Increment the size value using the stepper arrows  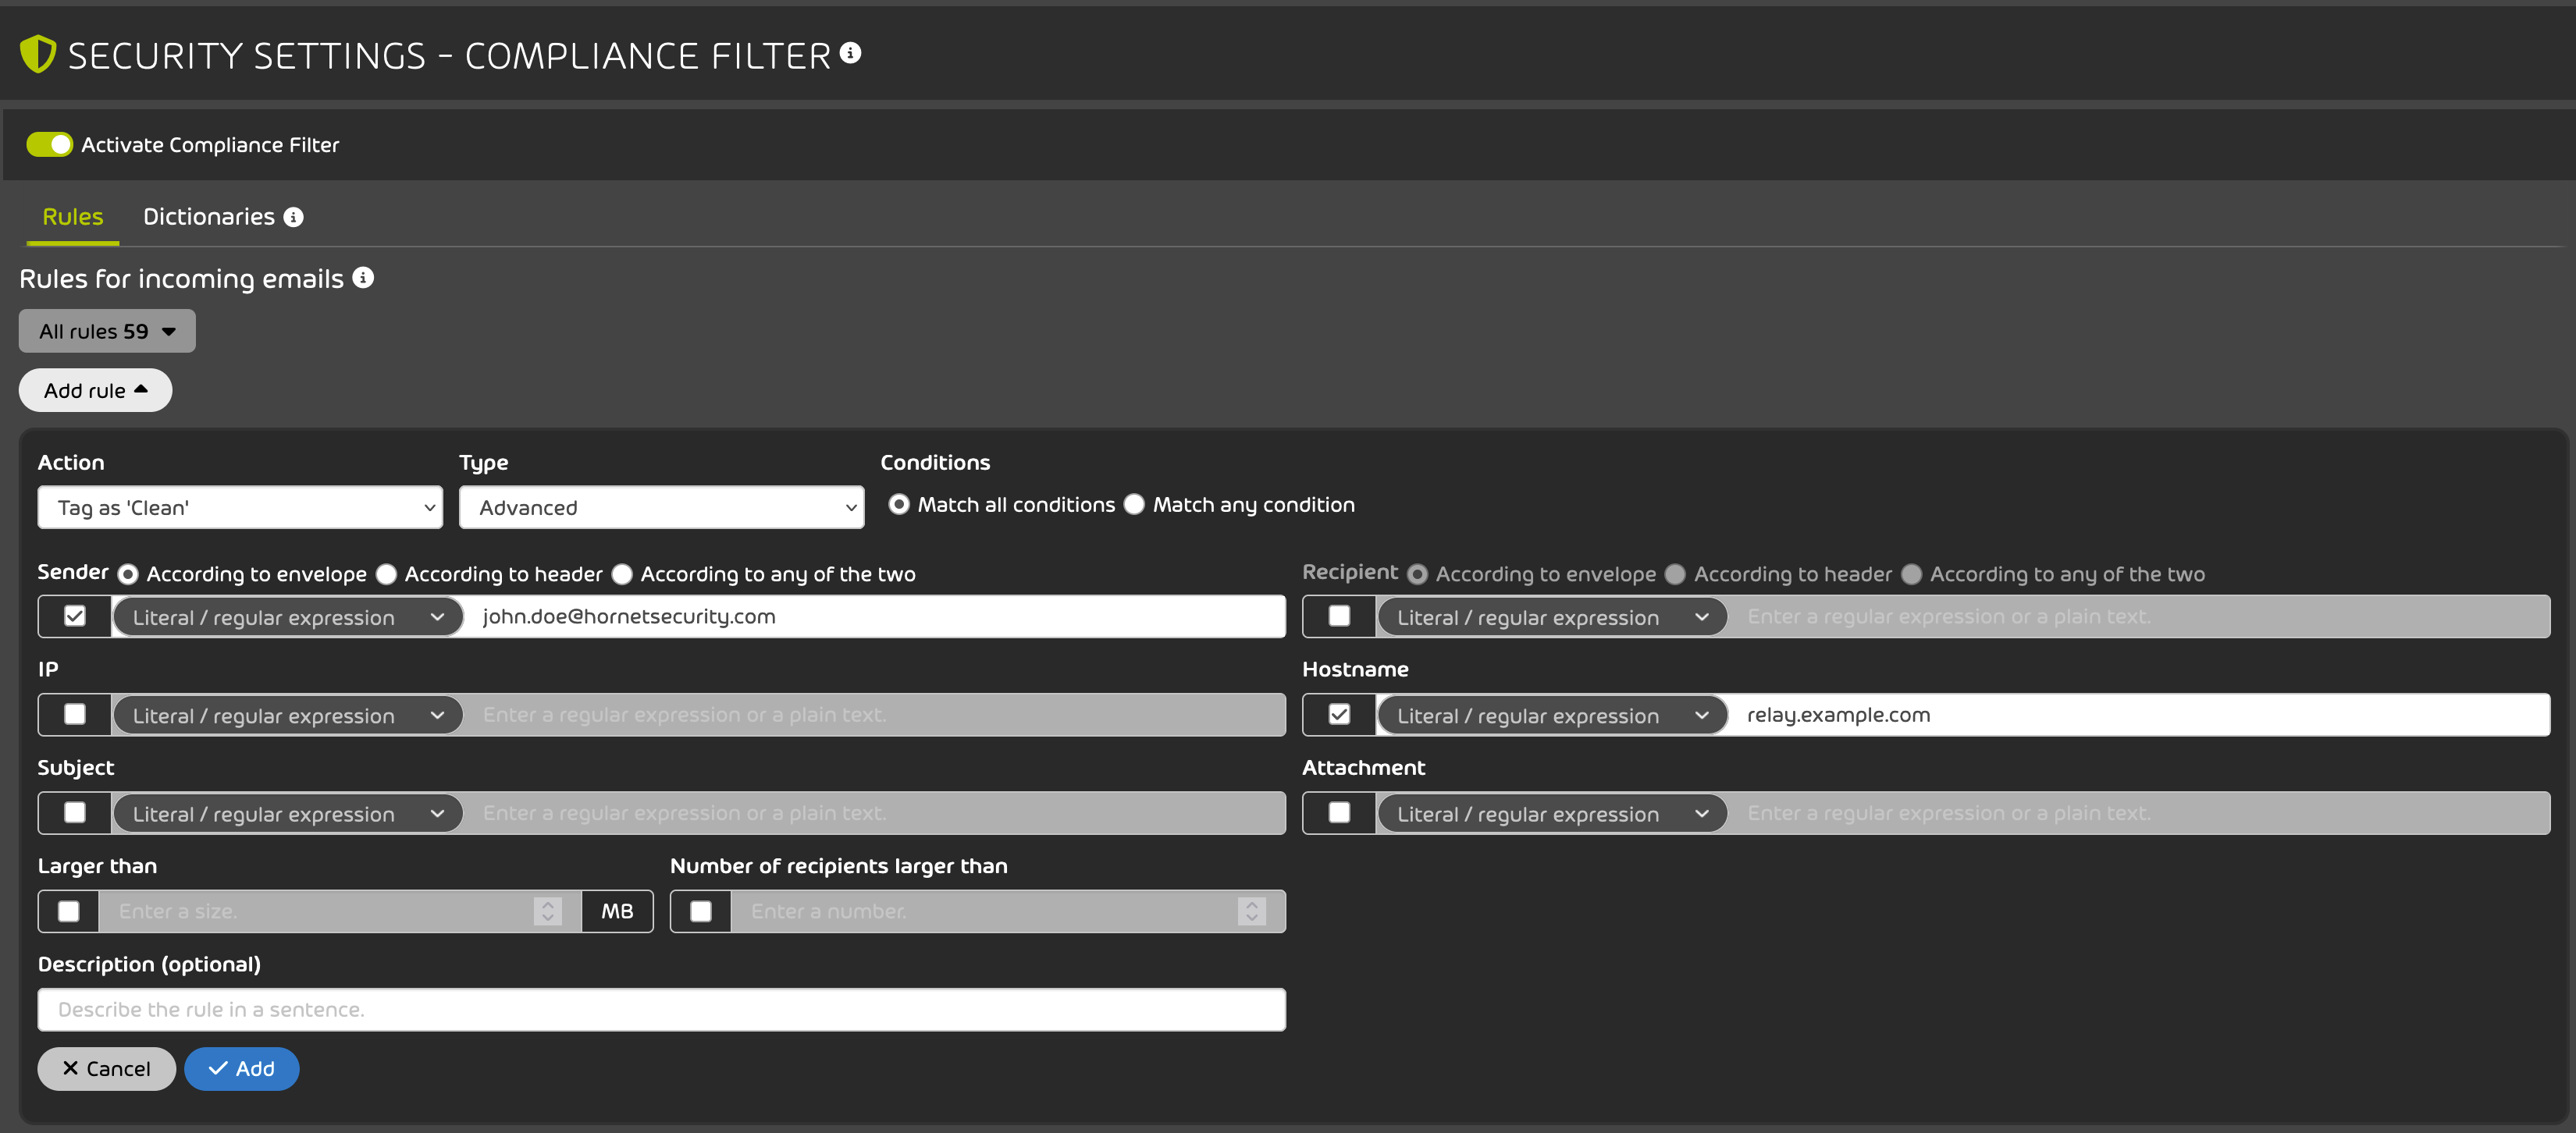coord(547,905)
